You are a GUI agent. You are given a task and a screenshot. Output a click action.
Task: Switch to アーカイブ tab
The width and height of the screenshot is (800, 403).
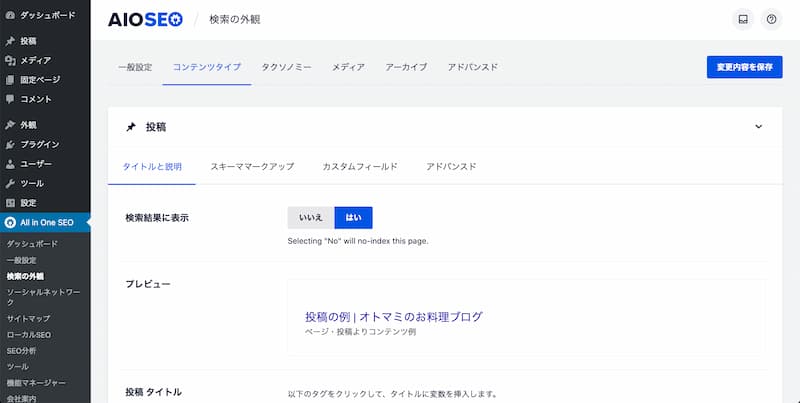coord(406,67)
